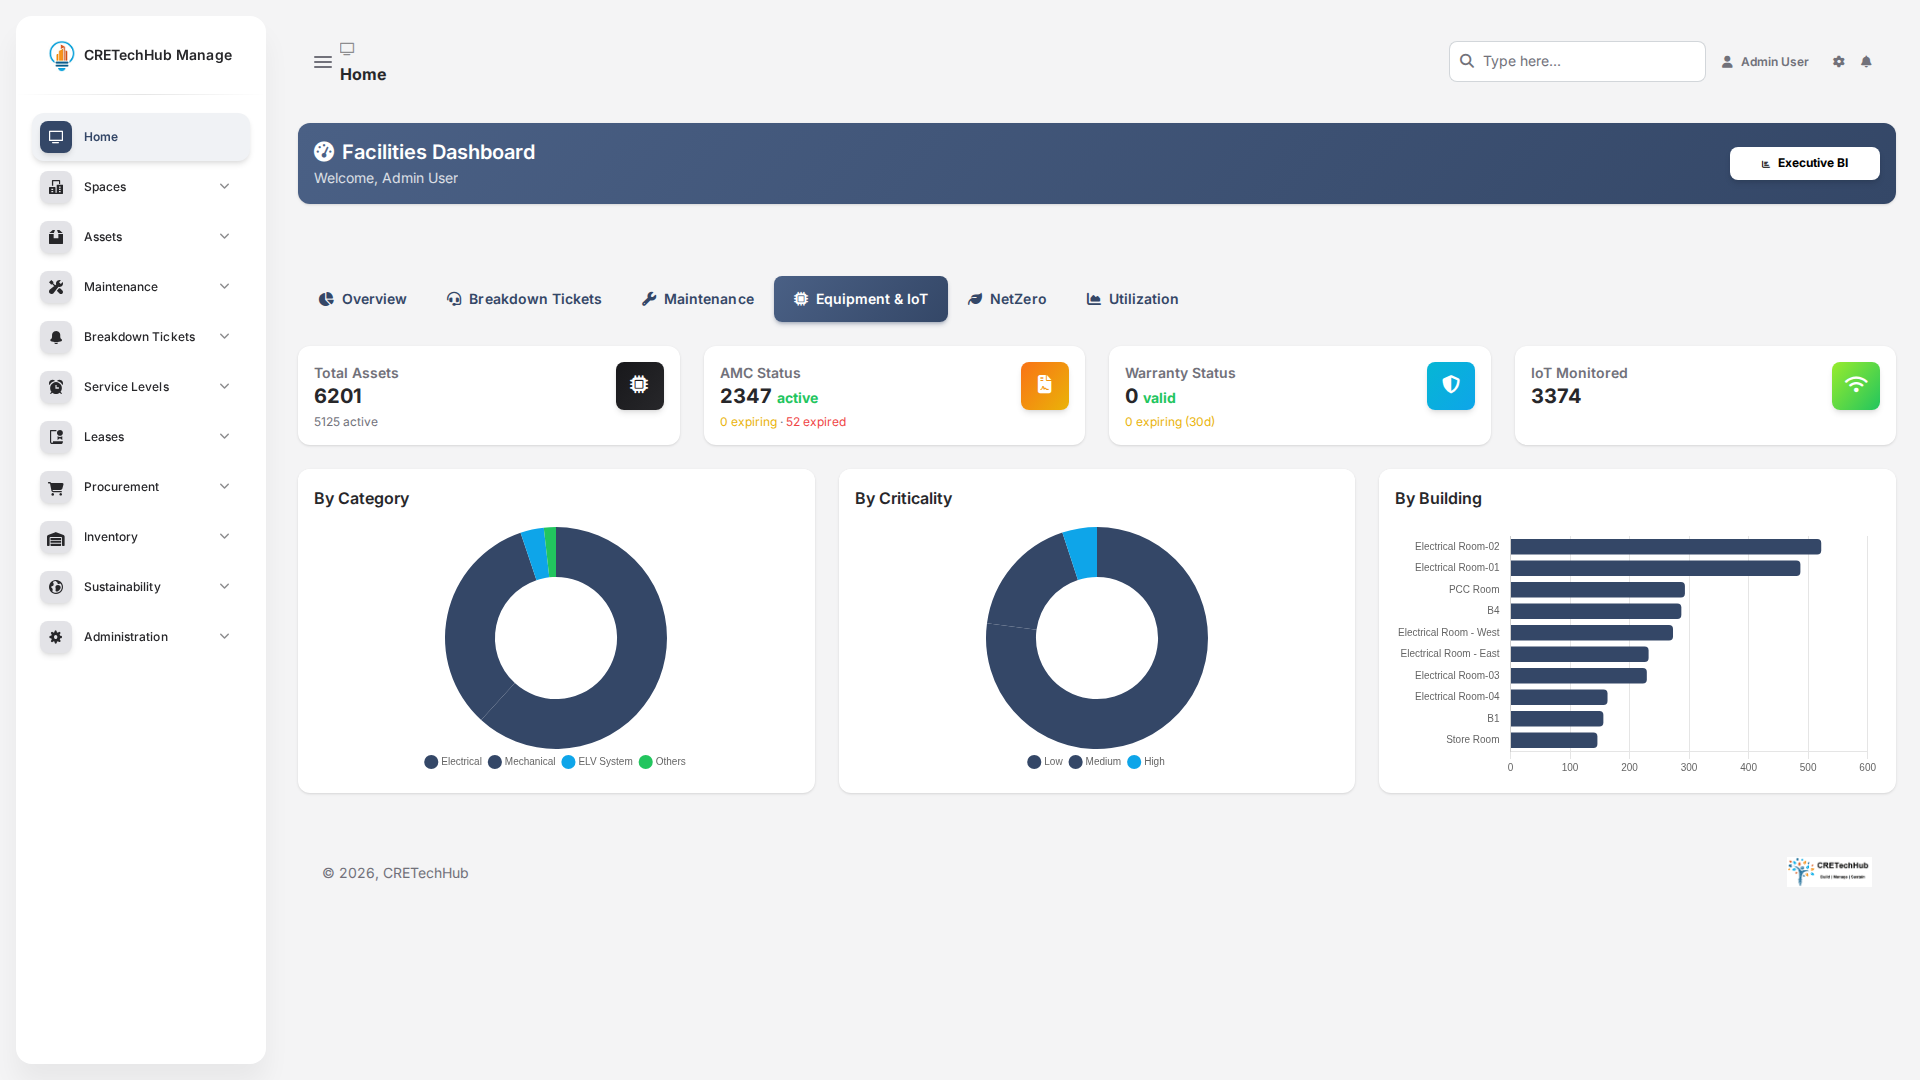The height and width of the screenshot is (1080, 1920).
Task: Open notifications bell in top bar
Action: click(x=1866, y=62)
